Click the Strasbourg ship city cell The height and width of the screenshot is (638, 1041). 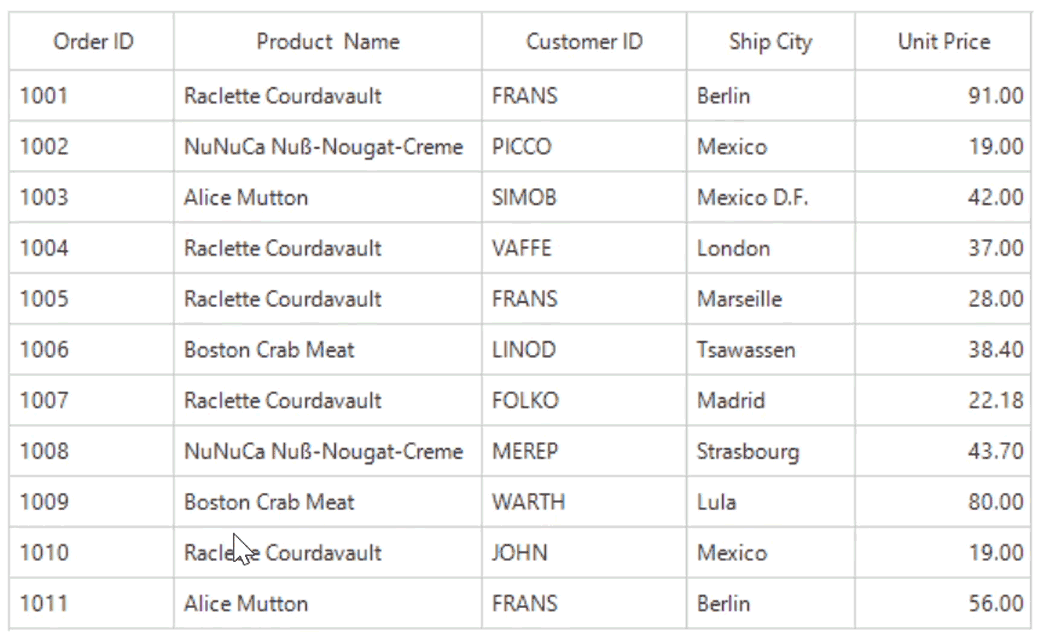[748, 452]
